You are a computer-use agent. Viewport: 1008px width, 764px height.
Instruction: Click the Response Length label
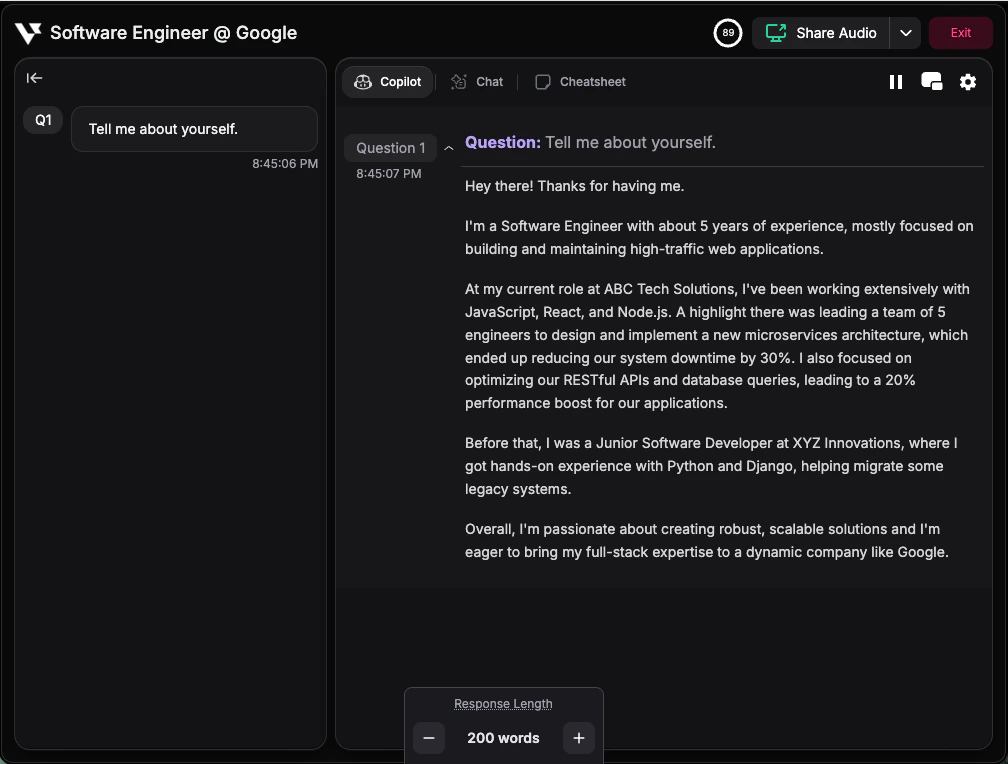(x=503, y=704)
